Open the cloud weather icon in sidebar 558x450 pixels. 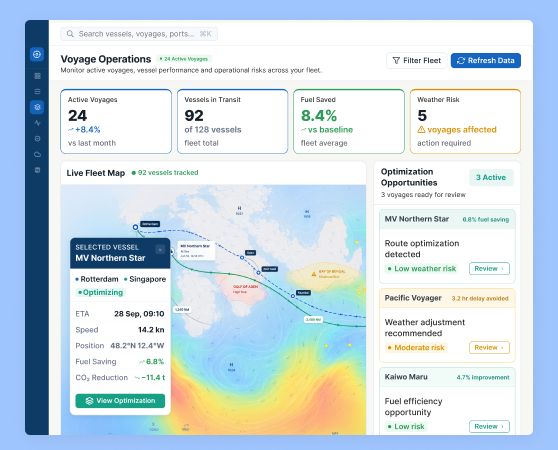tap(37, 154)
